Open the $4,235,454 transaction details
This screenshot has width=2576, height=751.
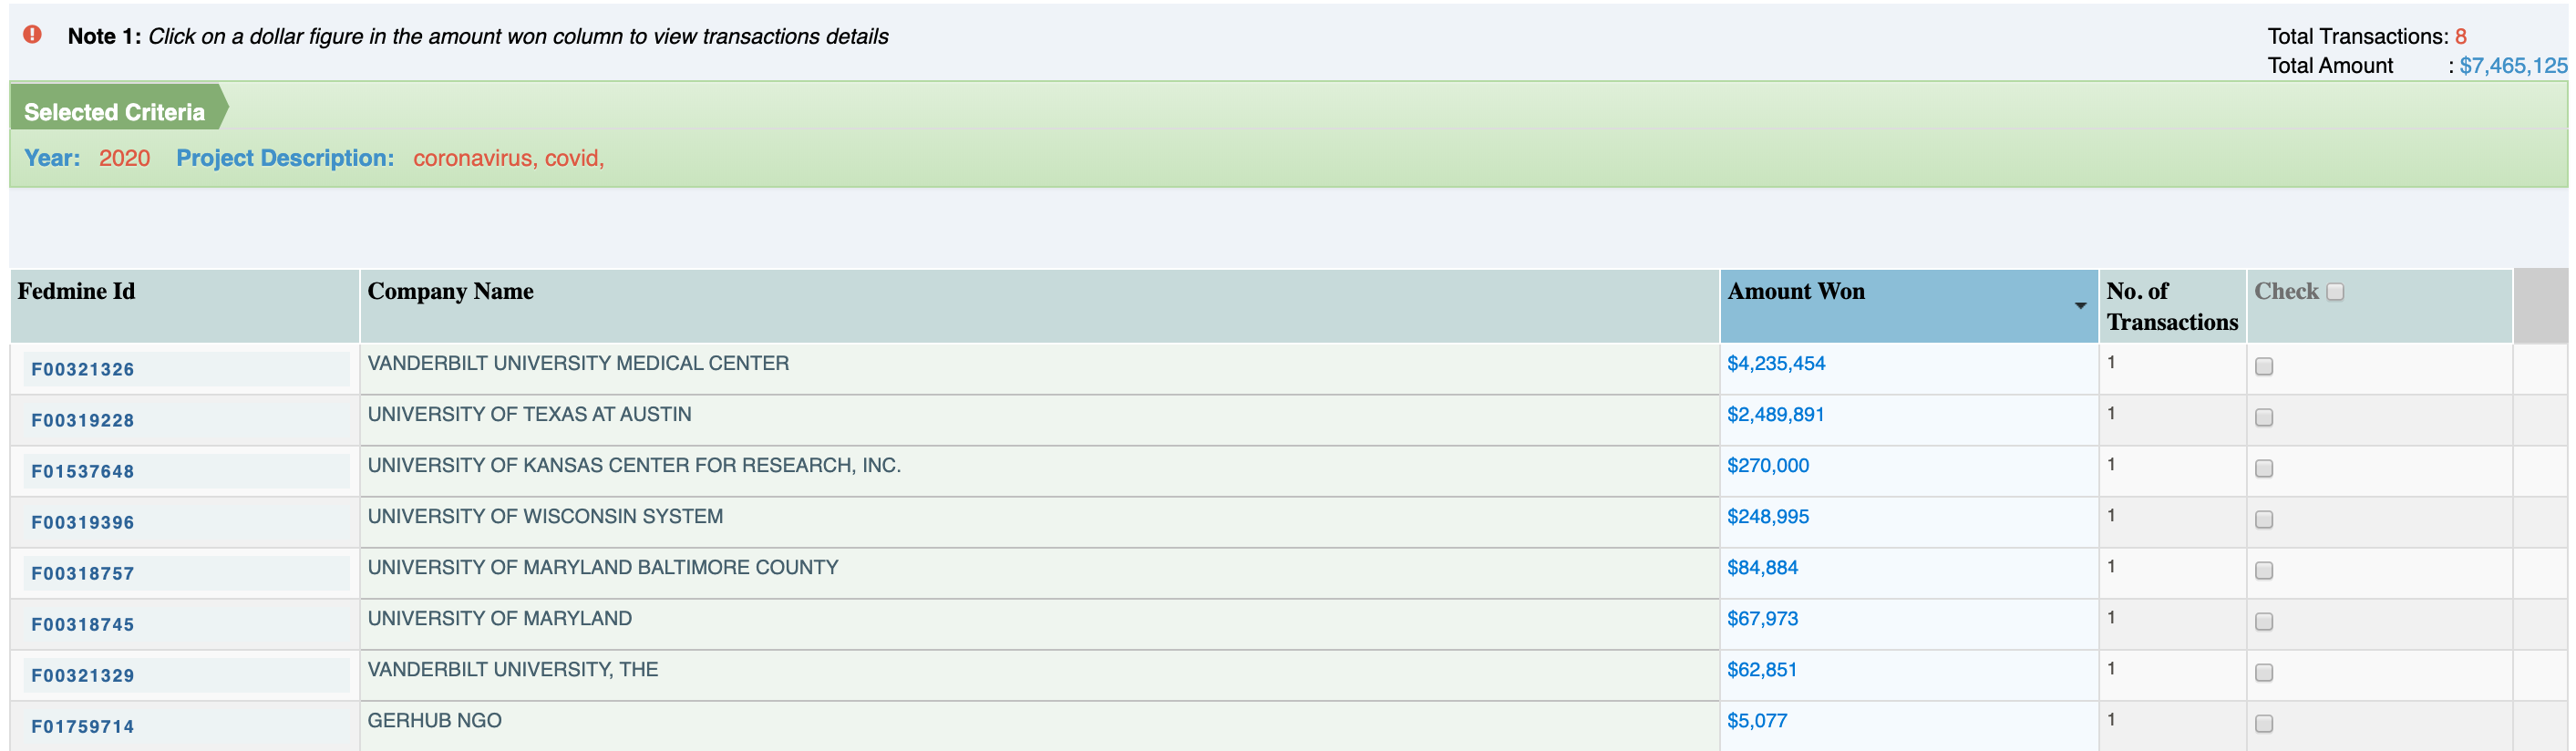(1775, 364)
